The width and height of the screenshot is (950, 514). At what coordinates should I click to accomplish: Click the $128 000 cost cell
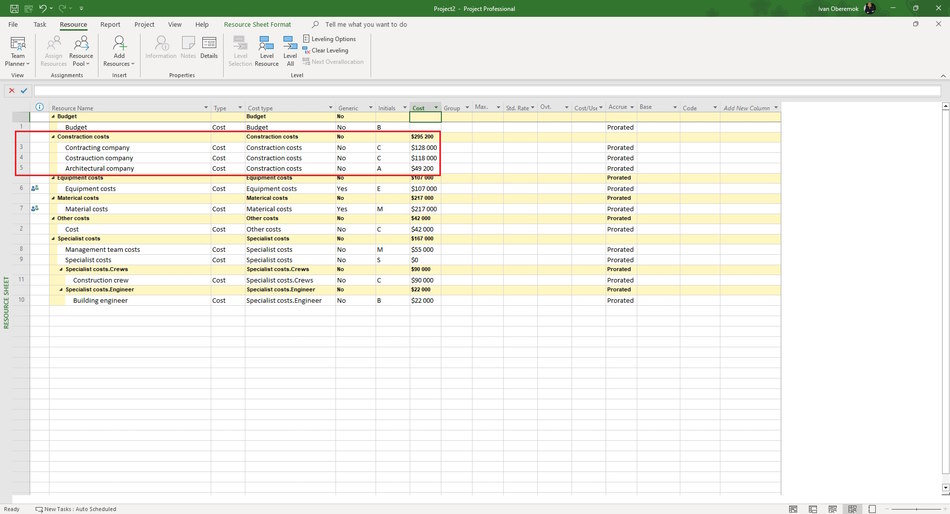[x=424, y=147]
